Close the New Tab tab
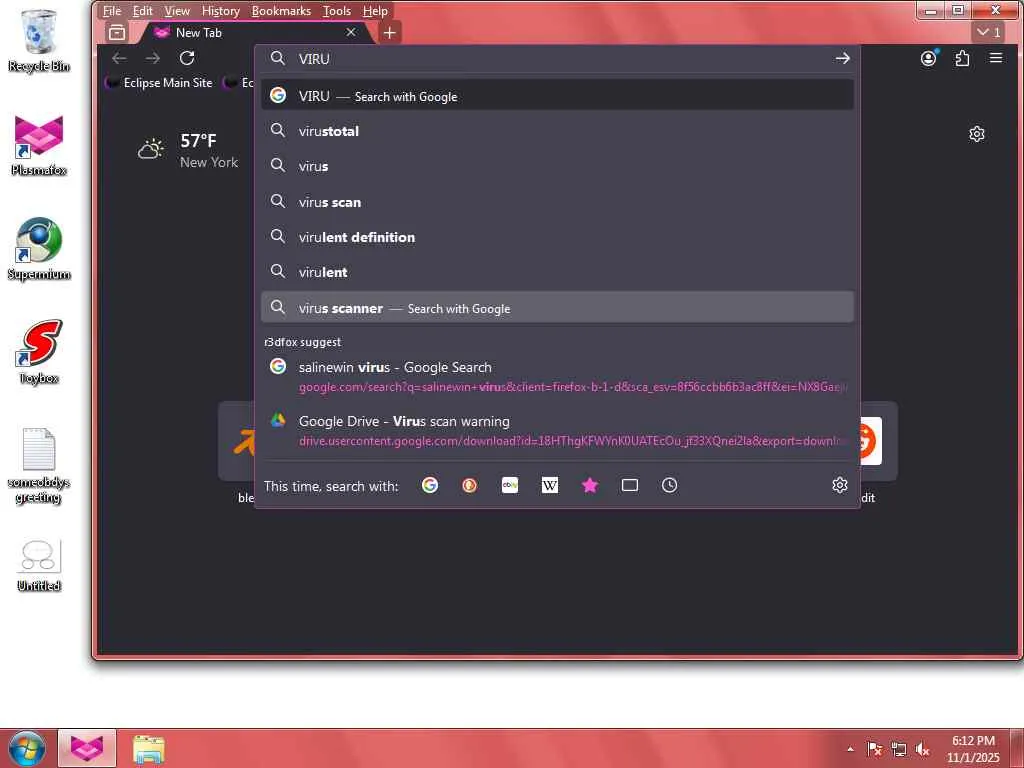Viewport: 1024px width, 768px height. (x=351, y=32)
